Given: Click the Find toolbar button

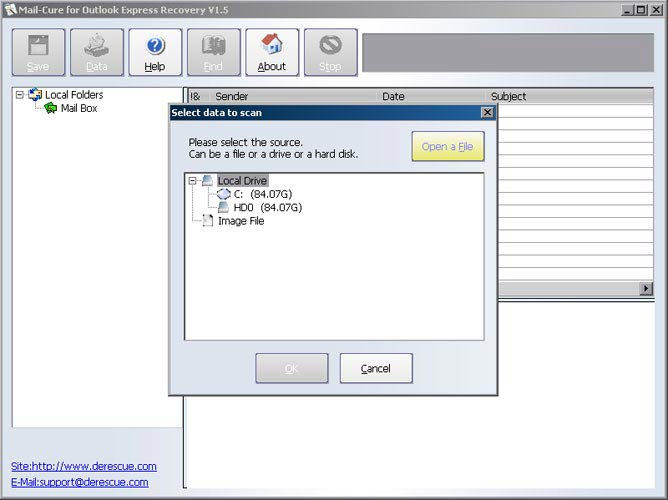Looking at the screenshot, I should click(x=213, y=52).
